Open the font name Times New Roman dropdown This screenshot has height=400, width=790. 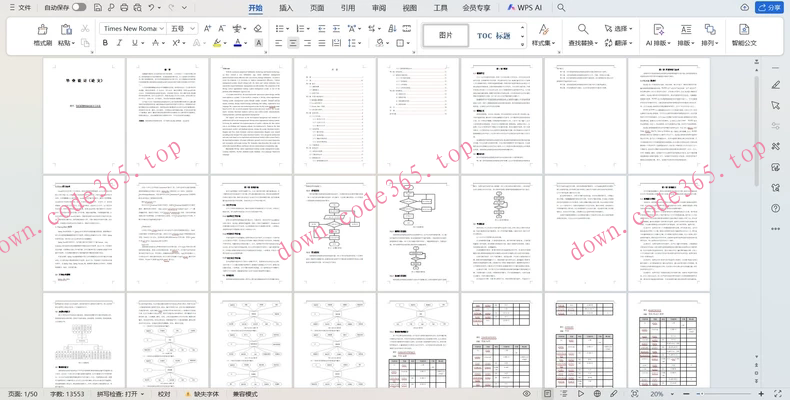pos(162,29)
